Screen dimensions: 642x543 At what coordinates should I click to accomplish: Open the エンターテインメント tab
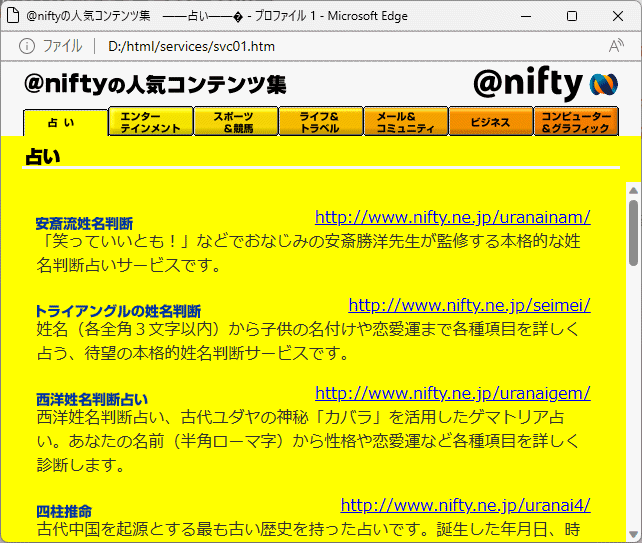pos(151,122)
